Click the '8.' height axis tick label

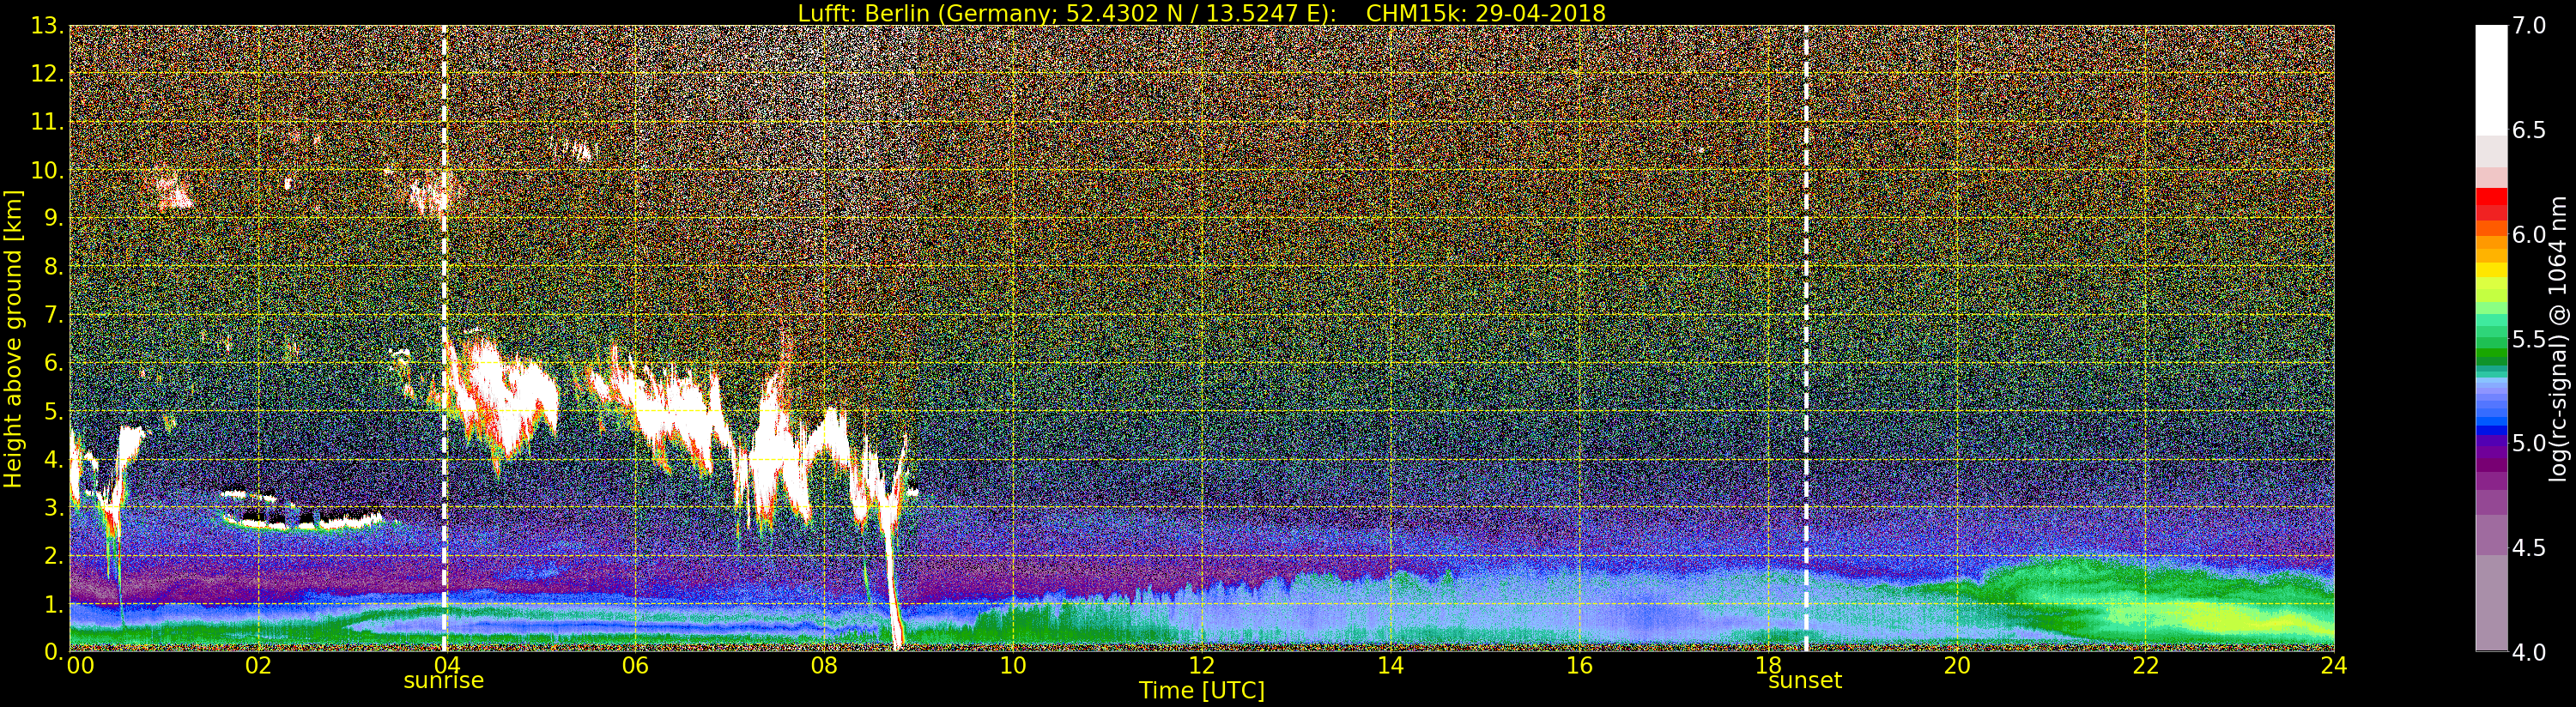(53, 267)
